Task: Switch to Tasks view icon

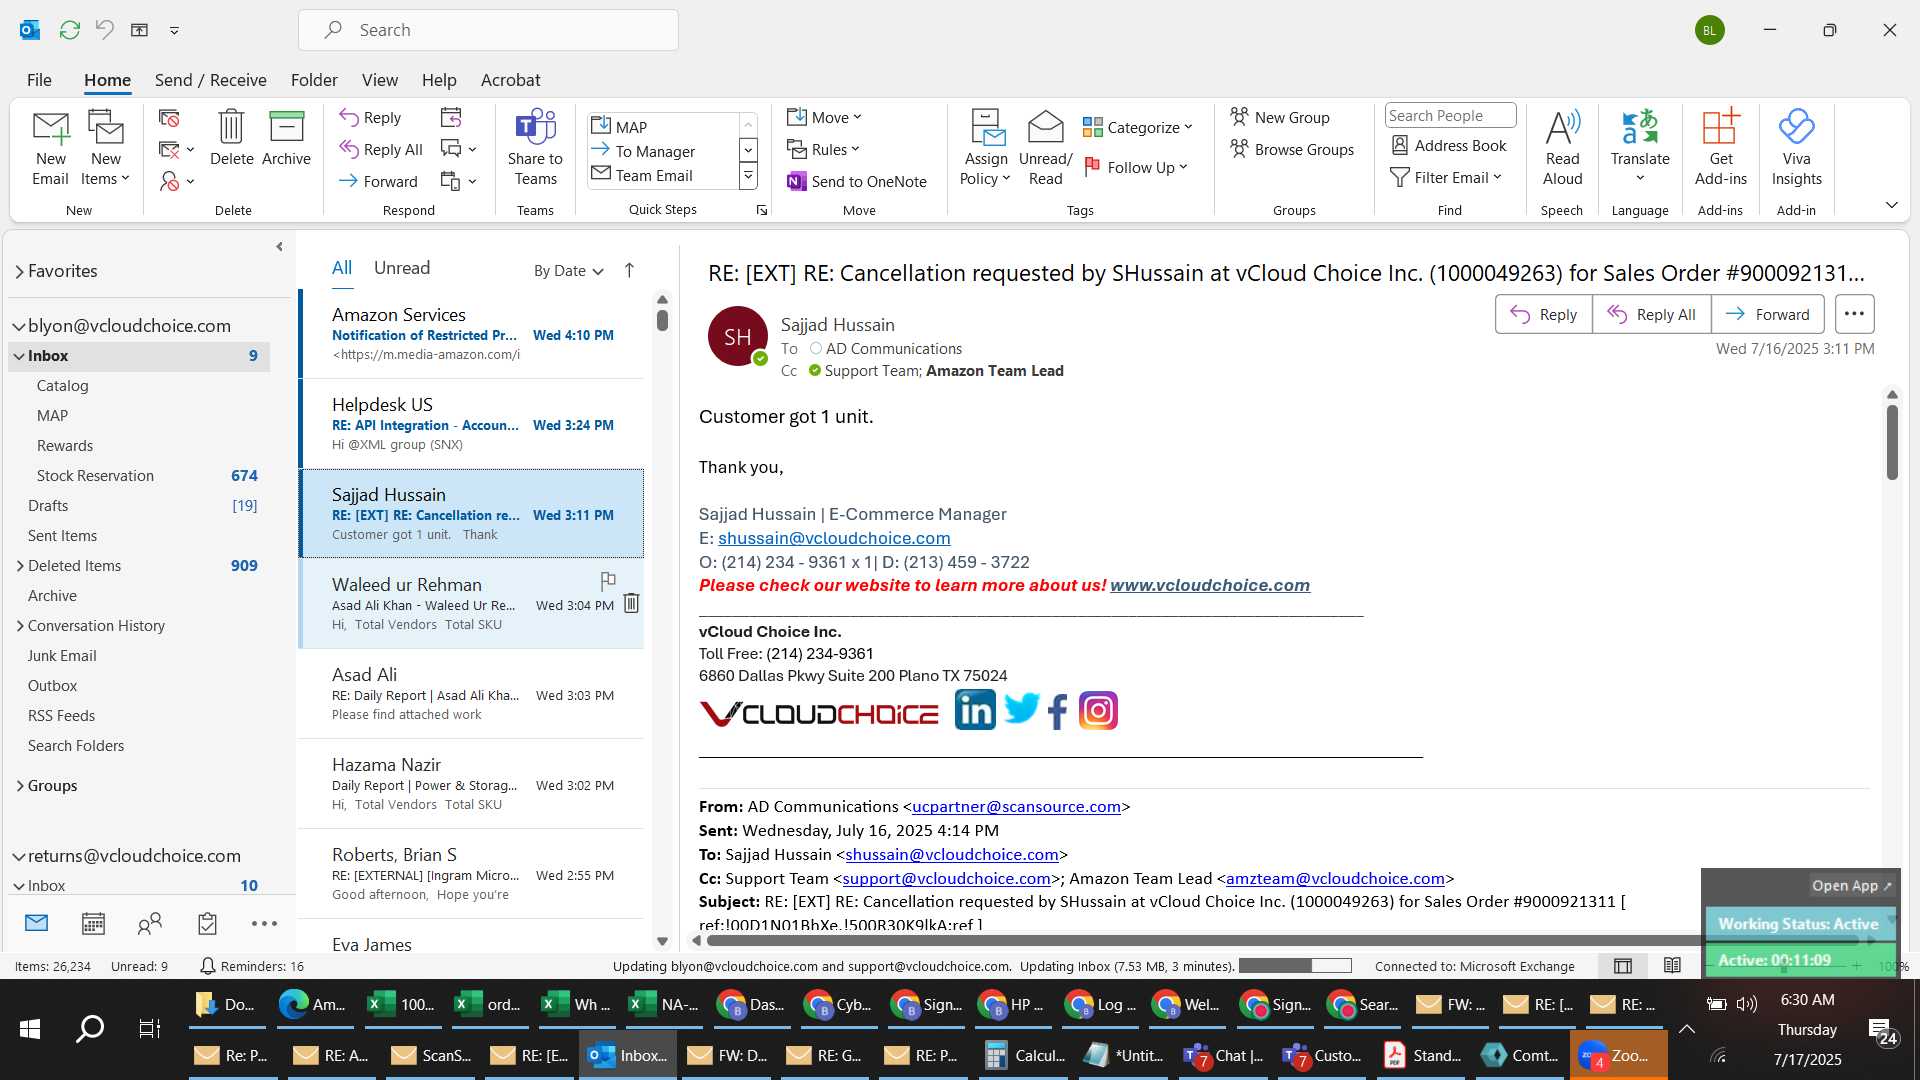Action: 207,923
